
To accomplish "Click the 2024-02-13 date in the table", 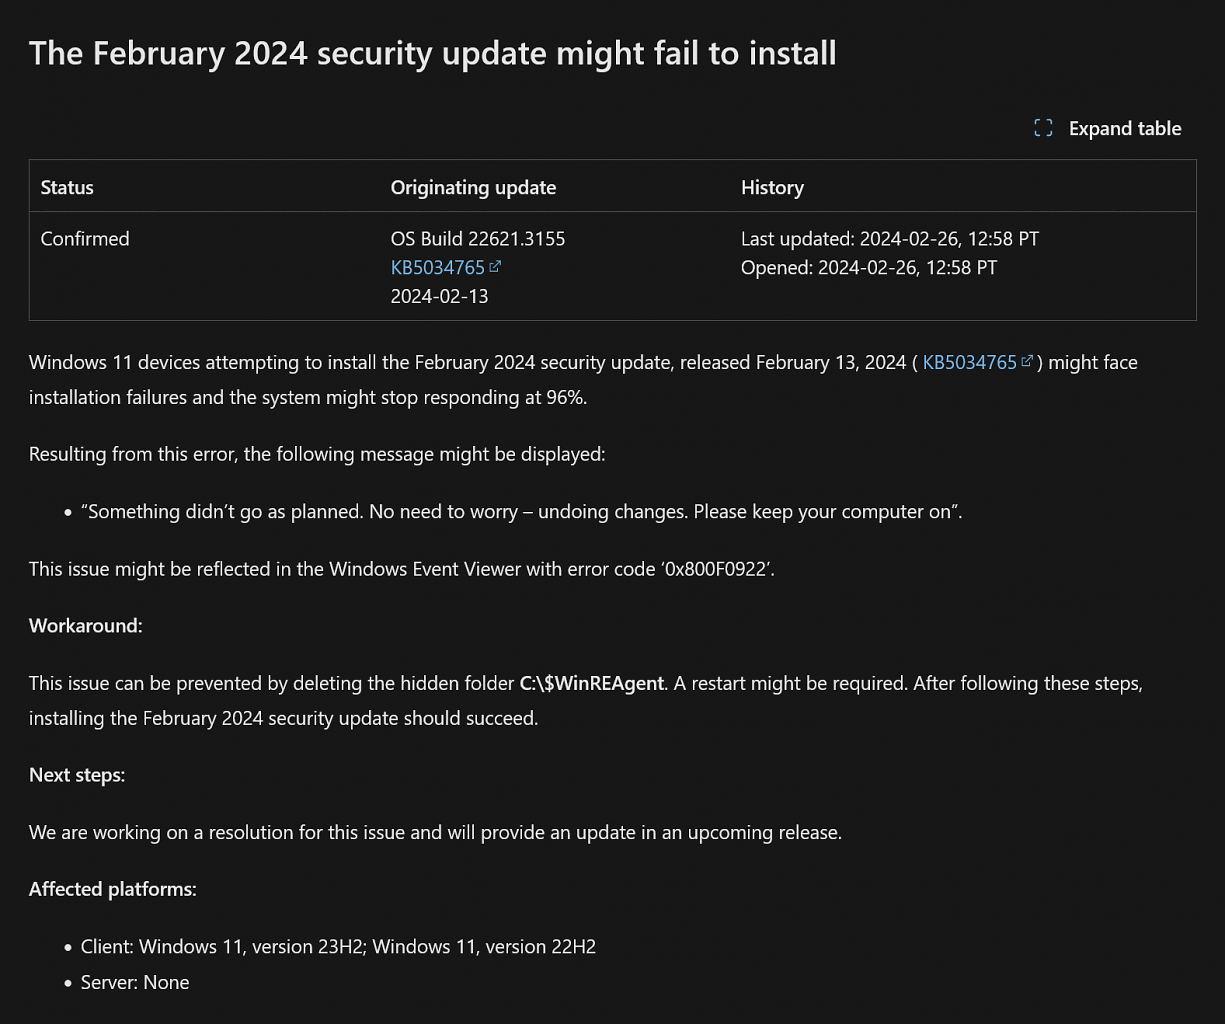I will click(x=439, y=296).
